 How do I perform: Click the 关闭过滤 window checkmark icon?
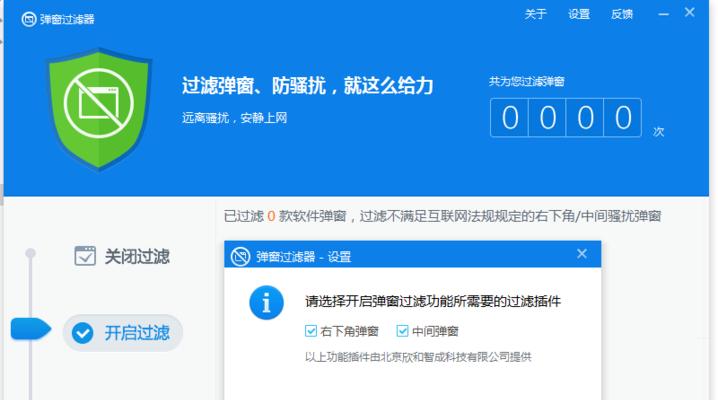(x=85, y=256)
